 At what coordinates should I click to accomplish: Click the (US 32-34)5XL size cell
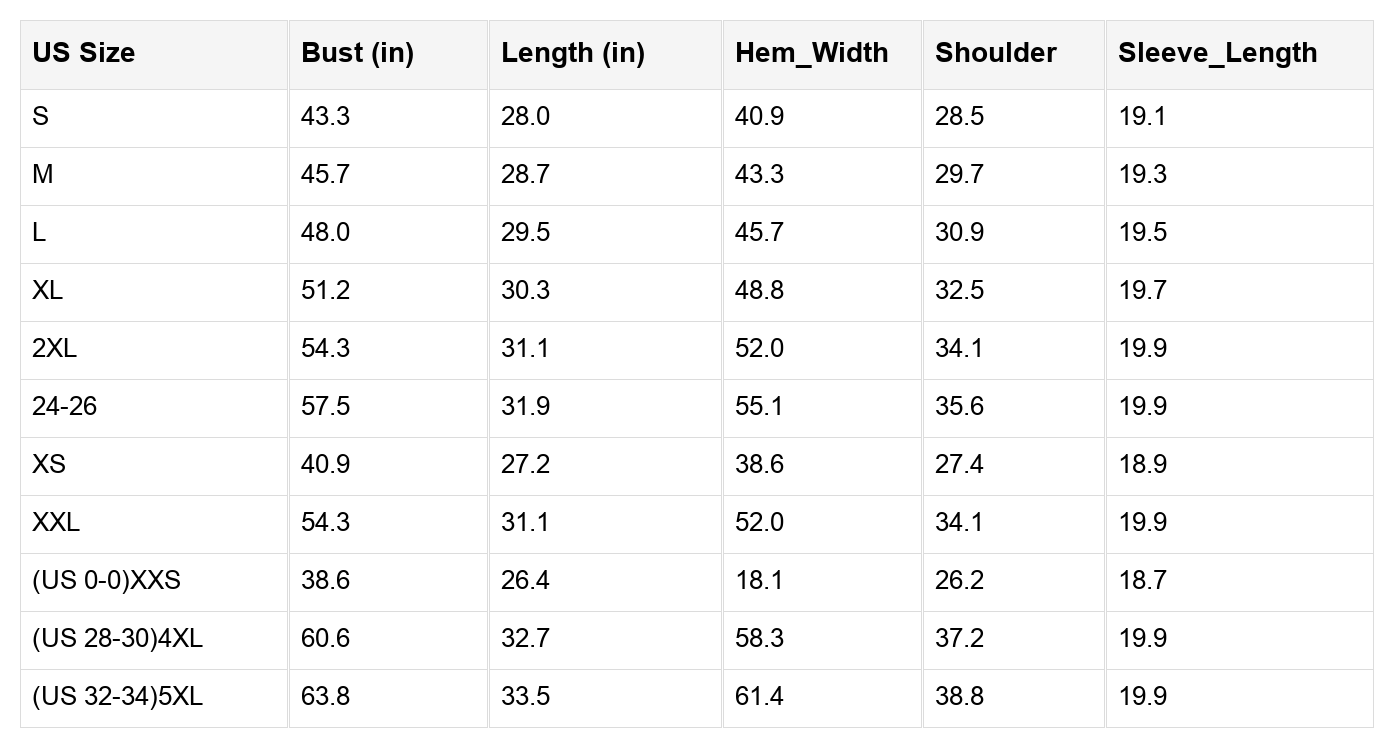(117, 696)
